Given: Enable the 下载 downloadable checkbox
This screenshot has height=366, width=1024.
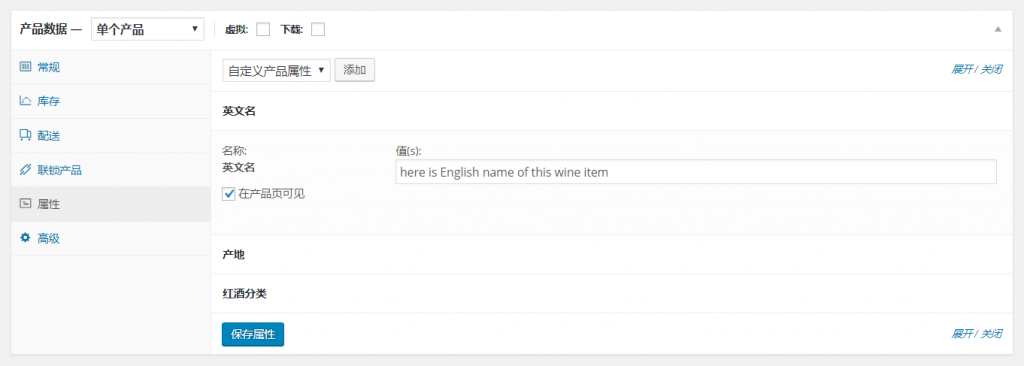Looking at the screenshot, I should pyautogui.click(x=318, y=29).
